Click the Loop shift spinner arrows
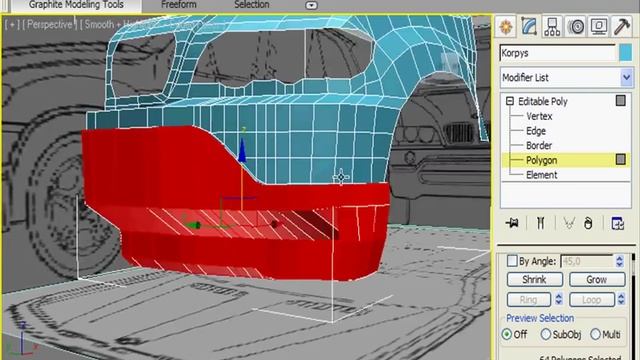Screen dimensions: 640x360 pyautogui.click(x=621, y=299)
